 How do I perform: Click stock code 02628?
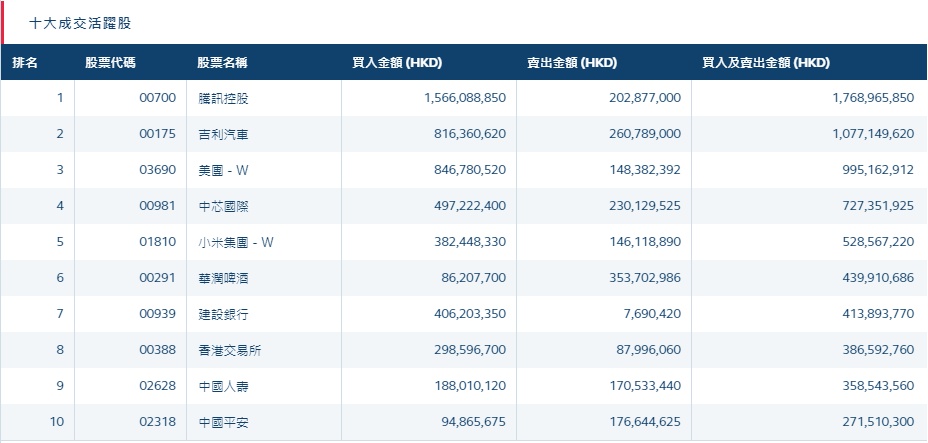tap(158, 386)
